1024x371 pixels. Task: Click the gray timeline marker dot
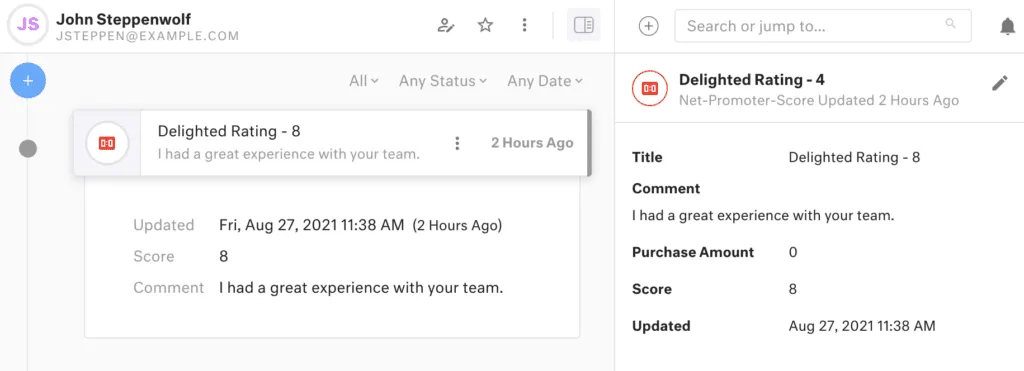point(27,149)
